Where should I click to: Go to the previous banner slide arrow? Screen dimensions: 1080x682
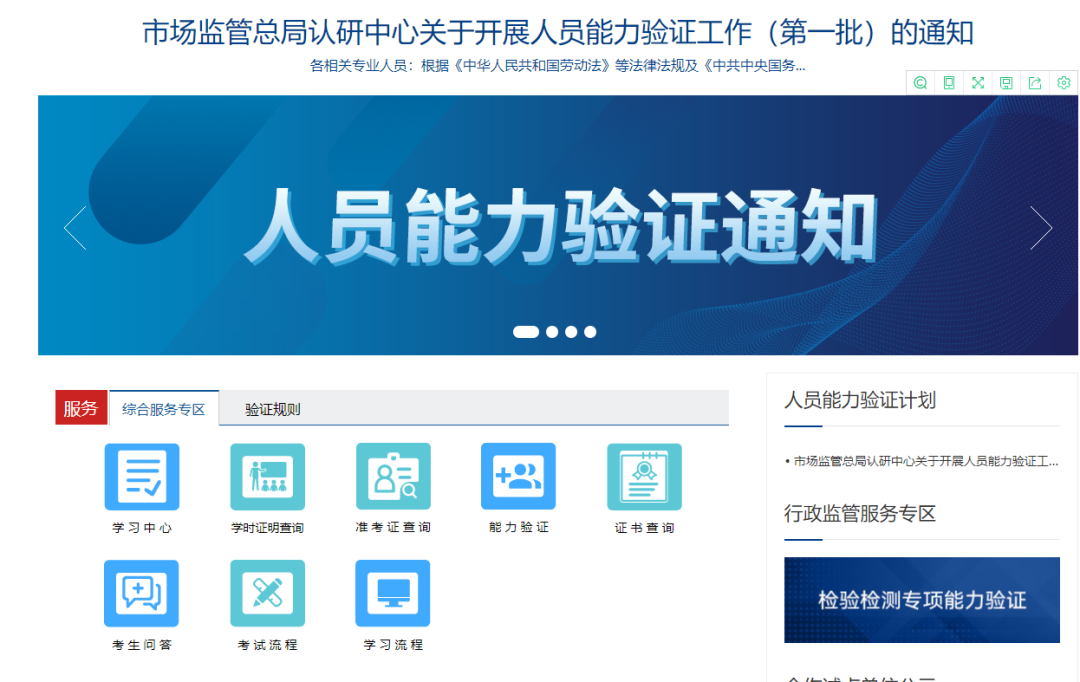coord(75,227)
